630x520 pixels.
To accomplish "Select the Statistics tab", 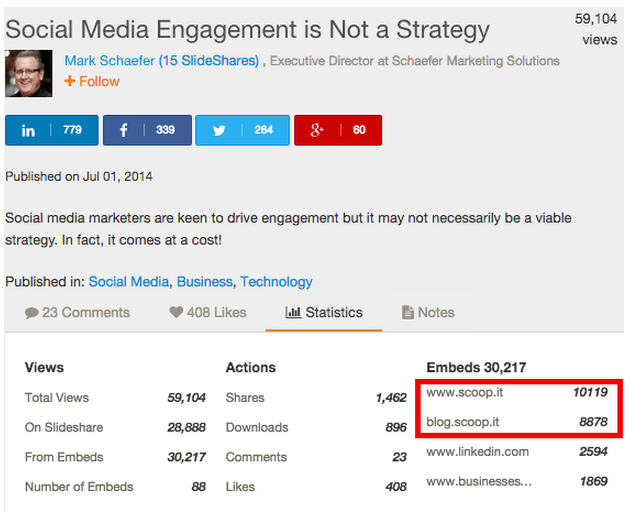I will click(x=324, y=313).
